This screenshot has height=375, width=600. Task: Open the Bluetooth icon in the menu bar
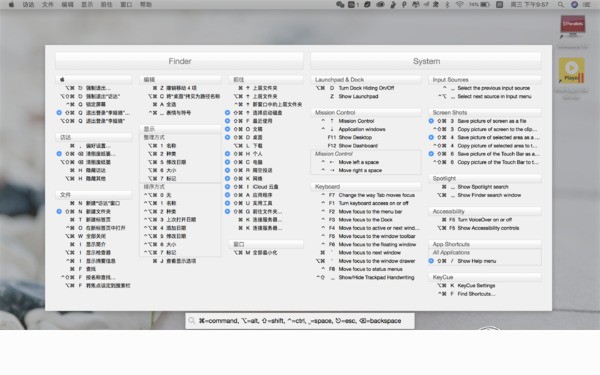[447, 5]
